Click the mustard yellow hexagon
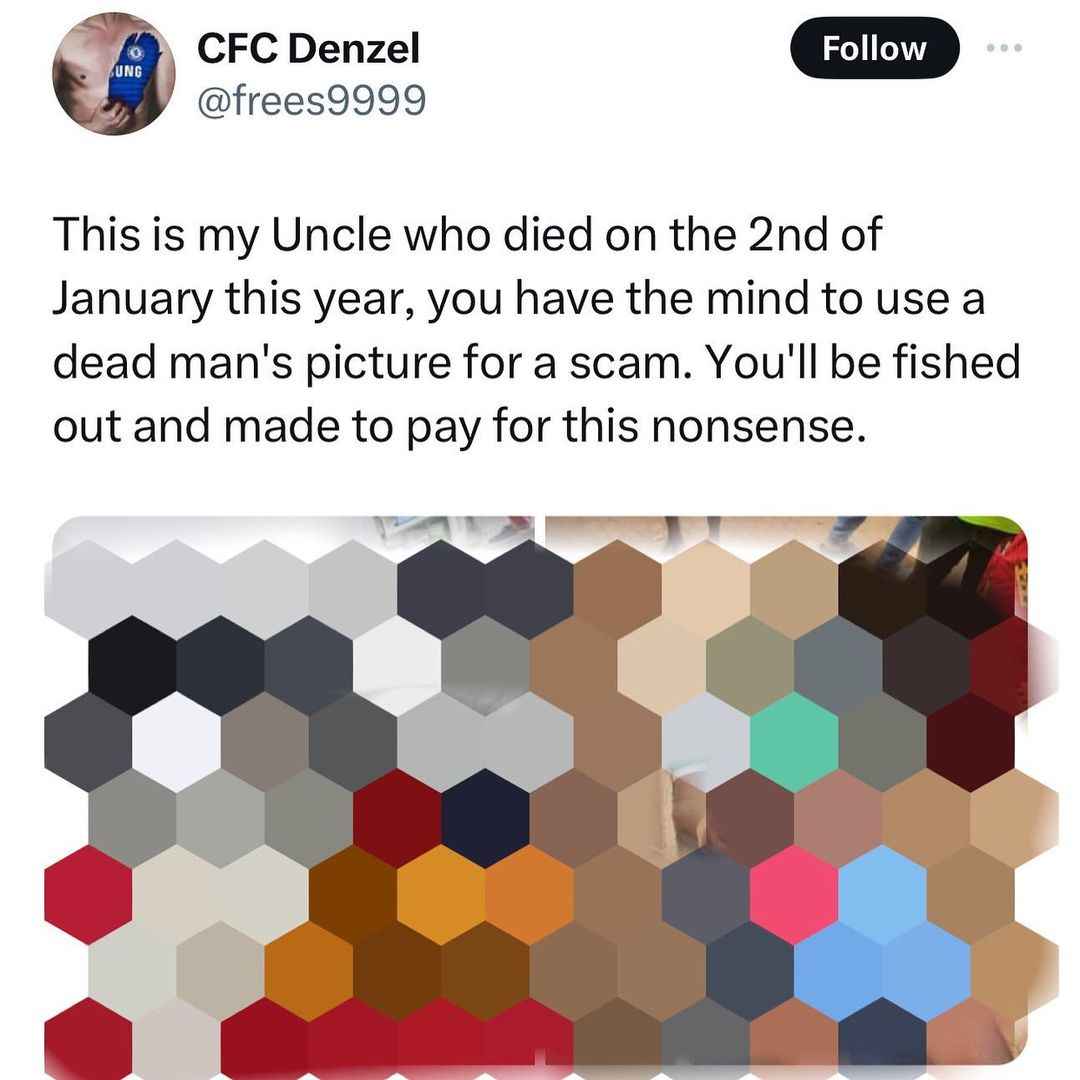 (x=442, y=895)
